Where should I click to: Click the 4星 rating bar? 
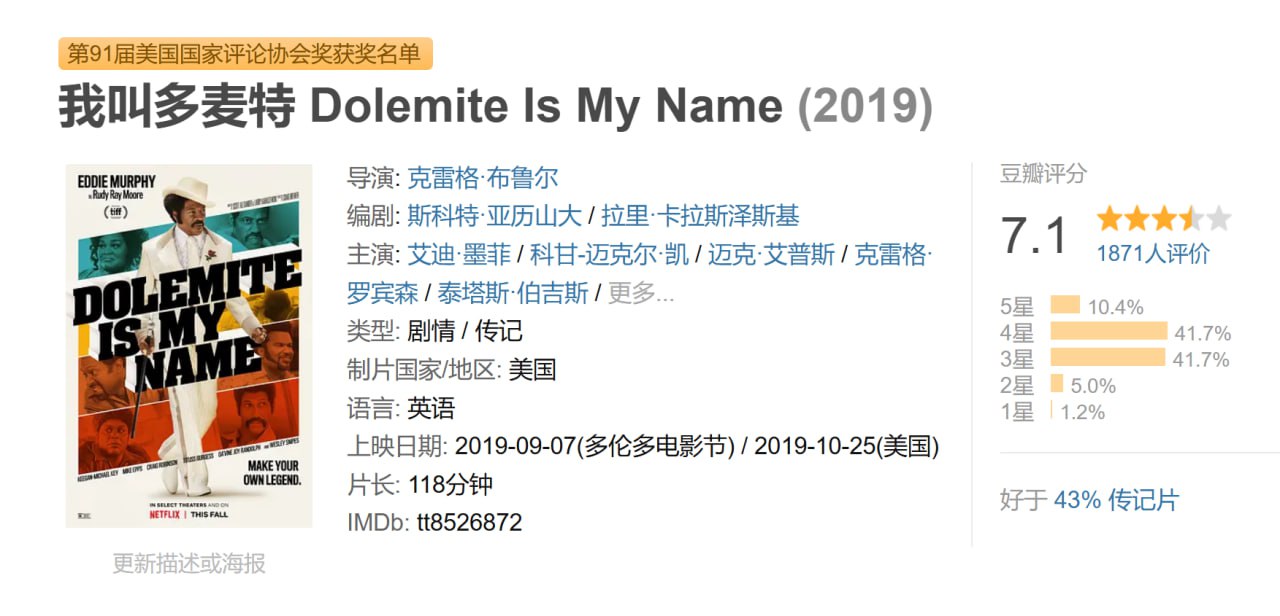(x=1108, y=332)
